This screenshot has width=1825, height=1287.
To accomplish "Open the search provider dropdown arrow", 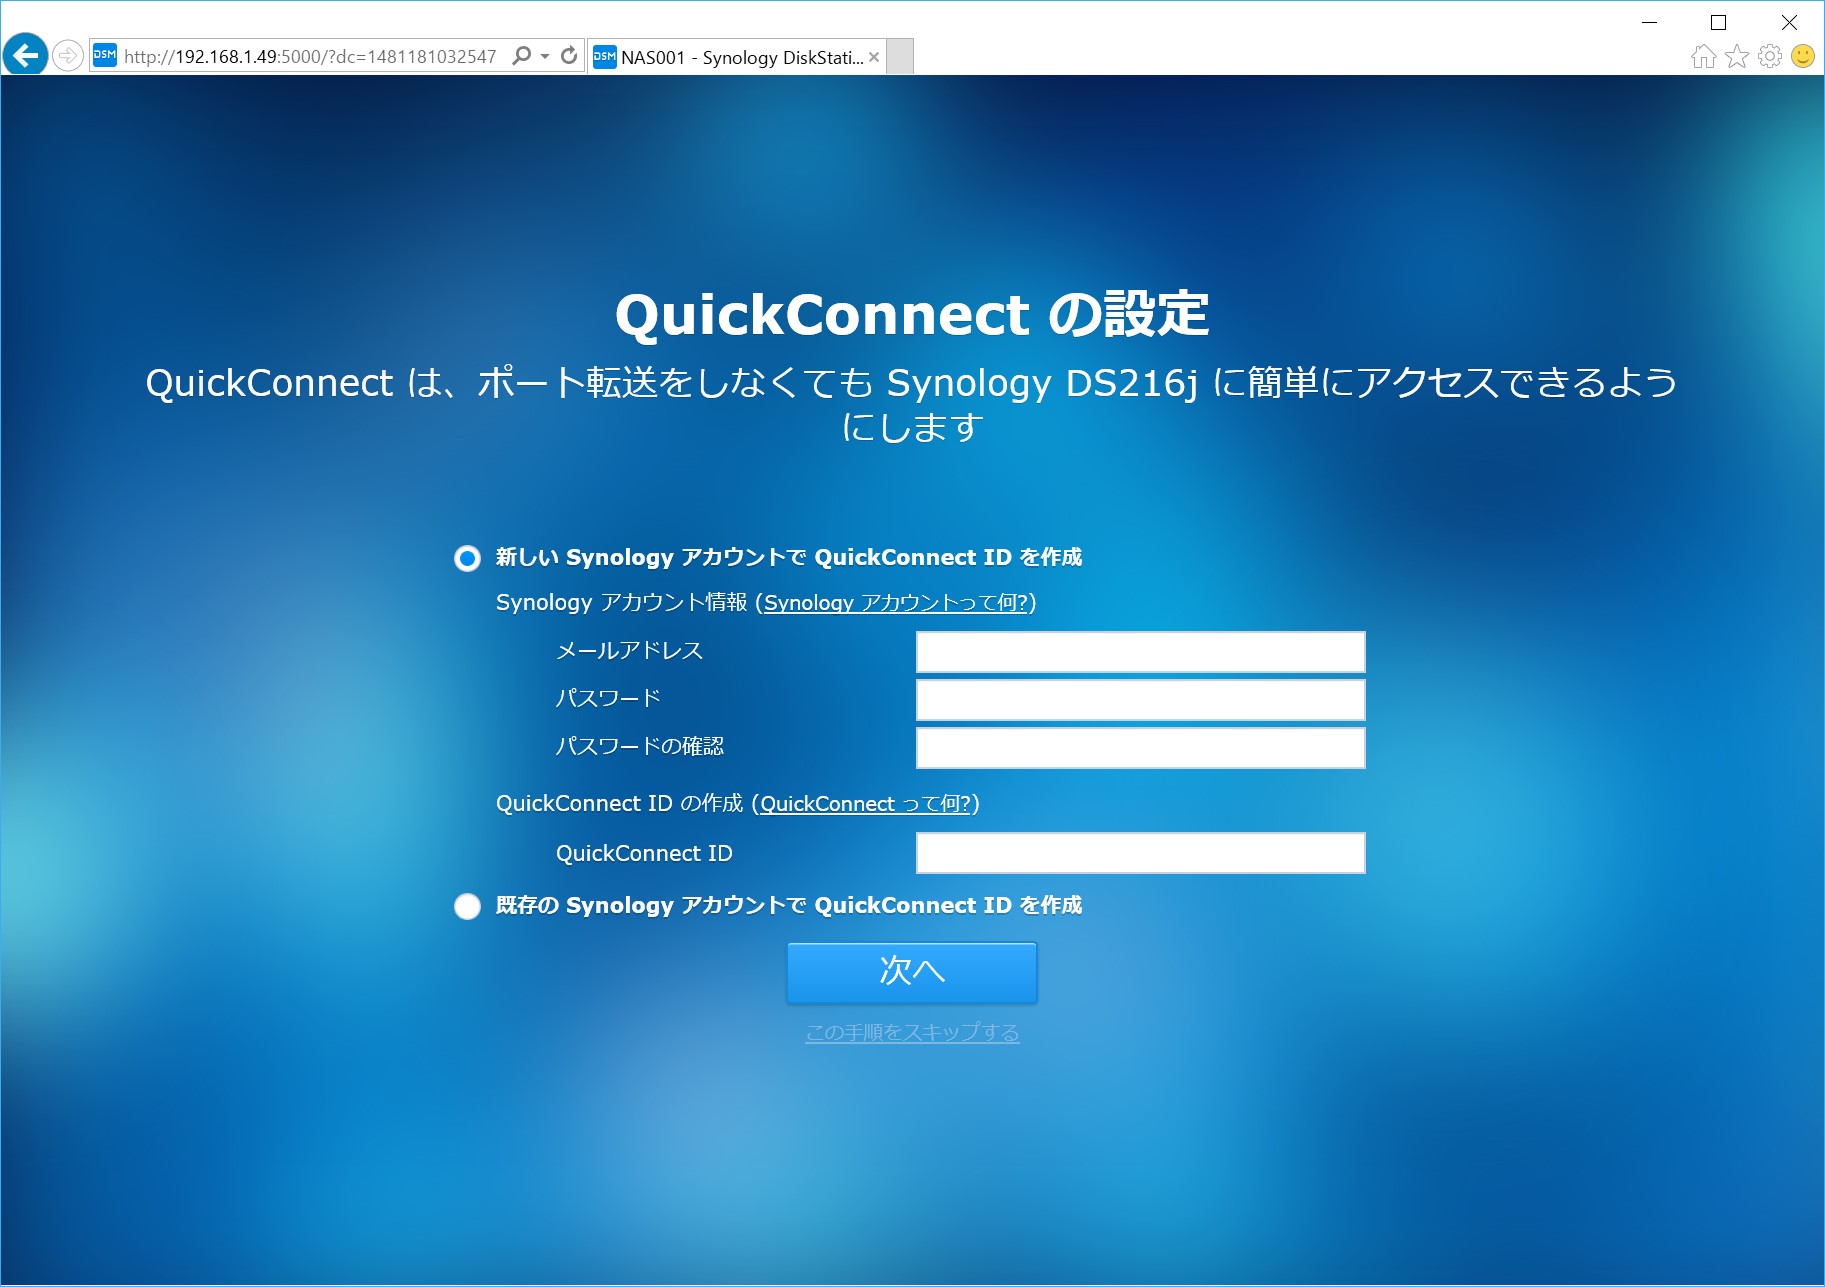I will point(542,56).
